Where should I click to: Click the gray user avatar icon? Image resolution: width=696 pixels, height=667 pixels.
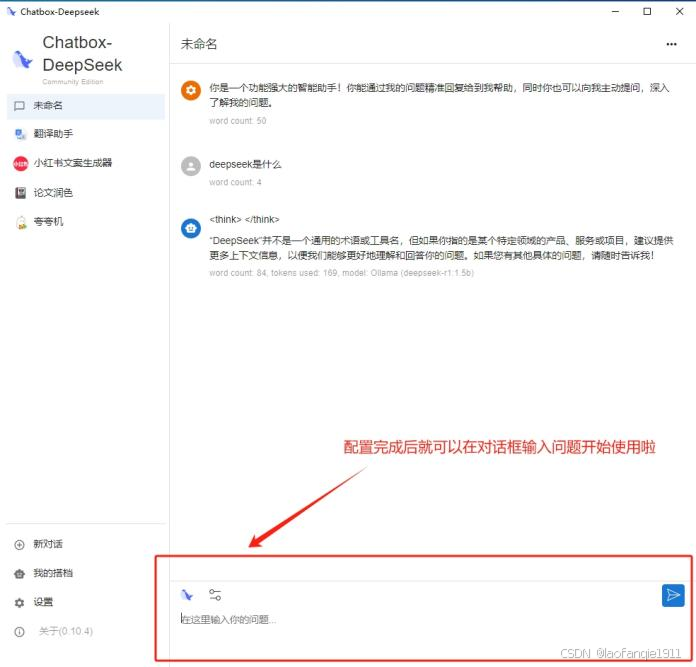pos(191,166)
